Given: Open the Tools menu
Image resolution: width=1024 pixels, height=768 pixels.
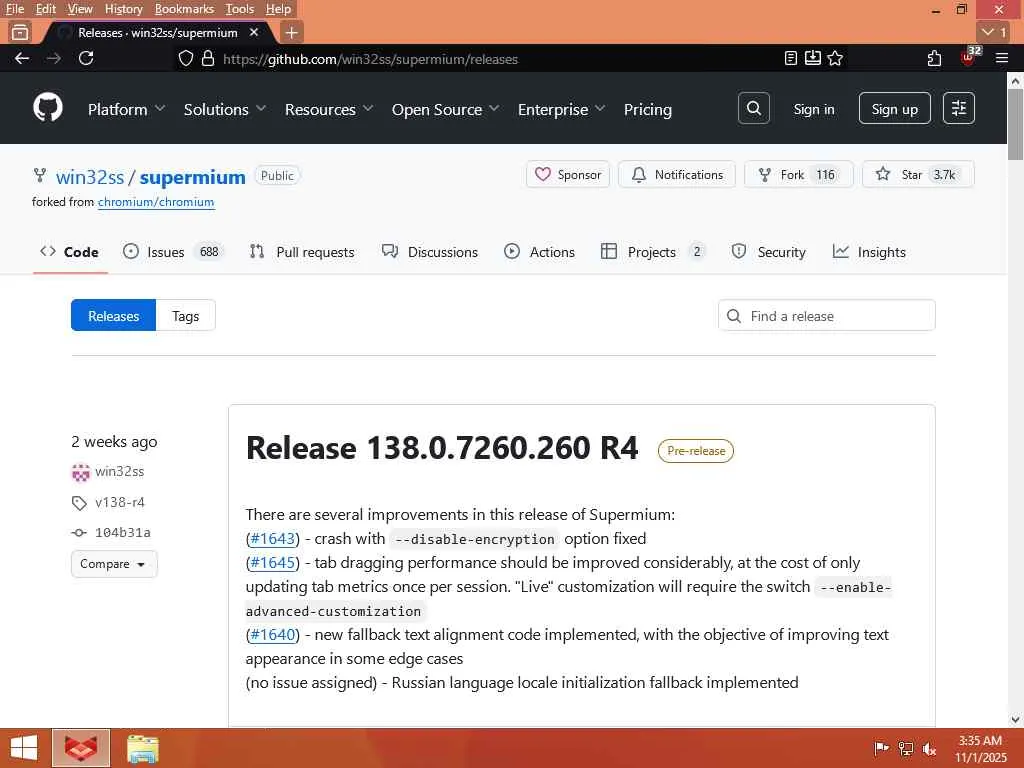Looking at the screenshot, I should [240, 9].
